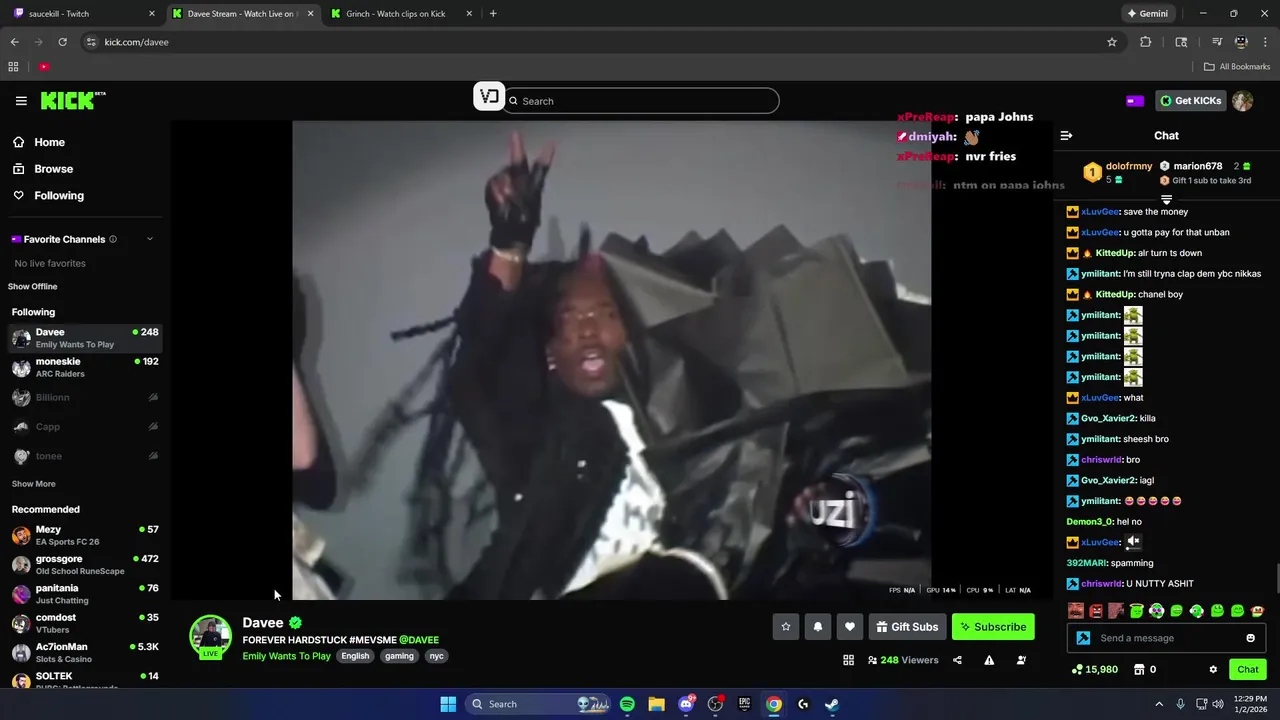Open Following in the sidebar
The height and width of the screenshot is (720, 1280).
coord(59,196)
